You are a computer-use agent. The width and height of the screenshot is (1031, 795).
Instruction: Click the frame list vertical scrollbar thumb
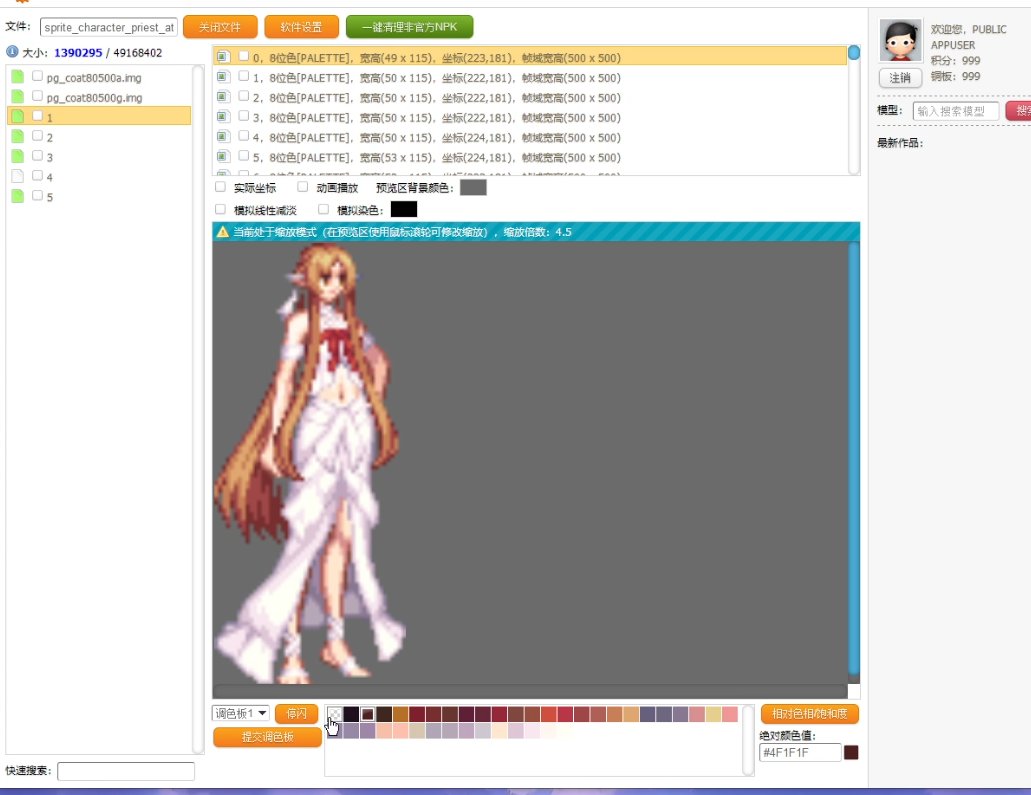pyautogui.click(x=853, y=53)
